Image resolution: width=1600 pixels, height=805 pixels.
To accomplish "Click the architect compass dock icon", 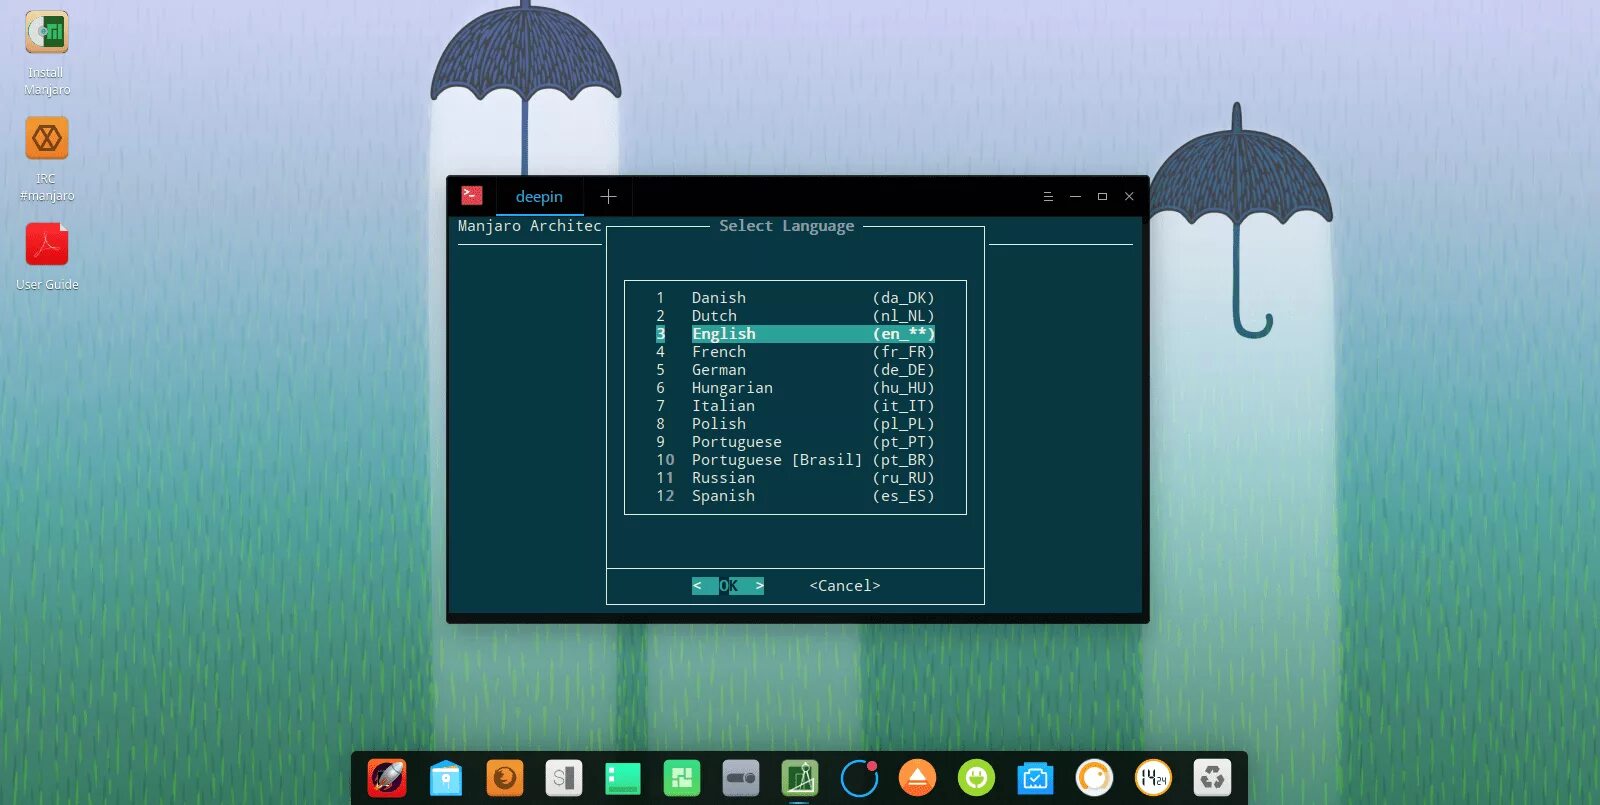I will (800, 778).
